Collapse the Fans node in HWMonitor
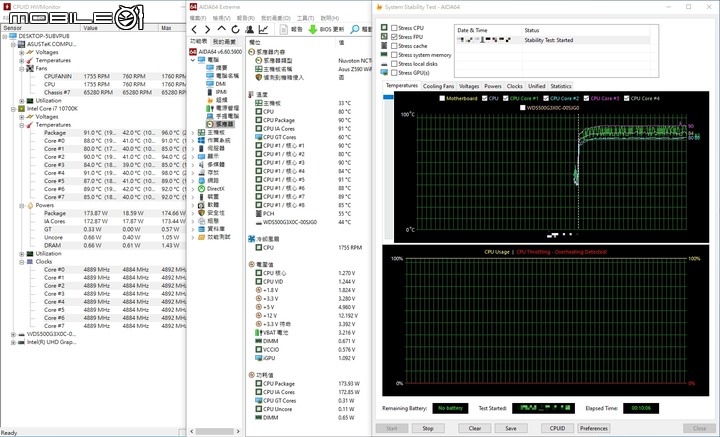The image size is (720, 437). point(22,68)
